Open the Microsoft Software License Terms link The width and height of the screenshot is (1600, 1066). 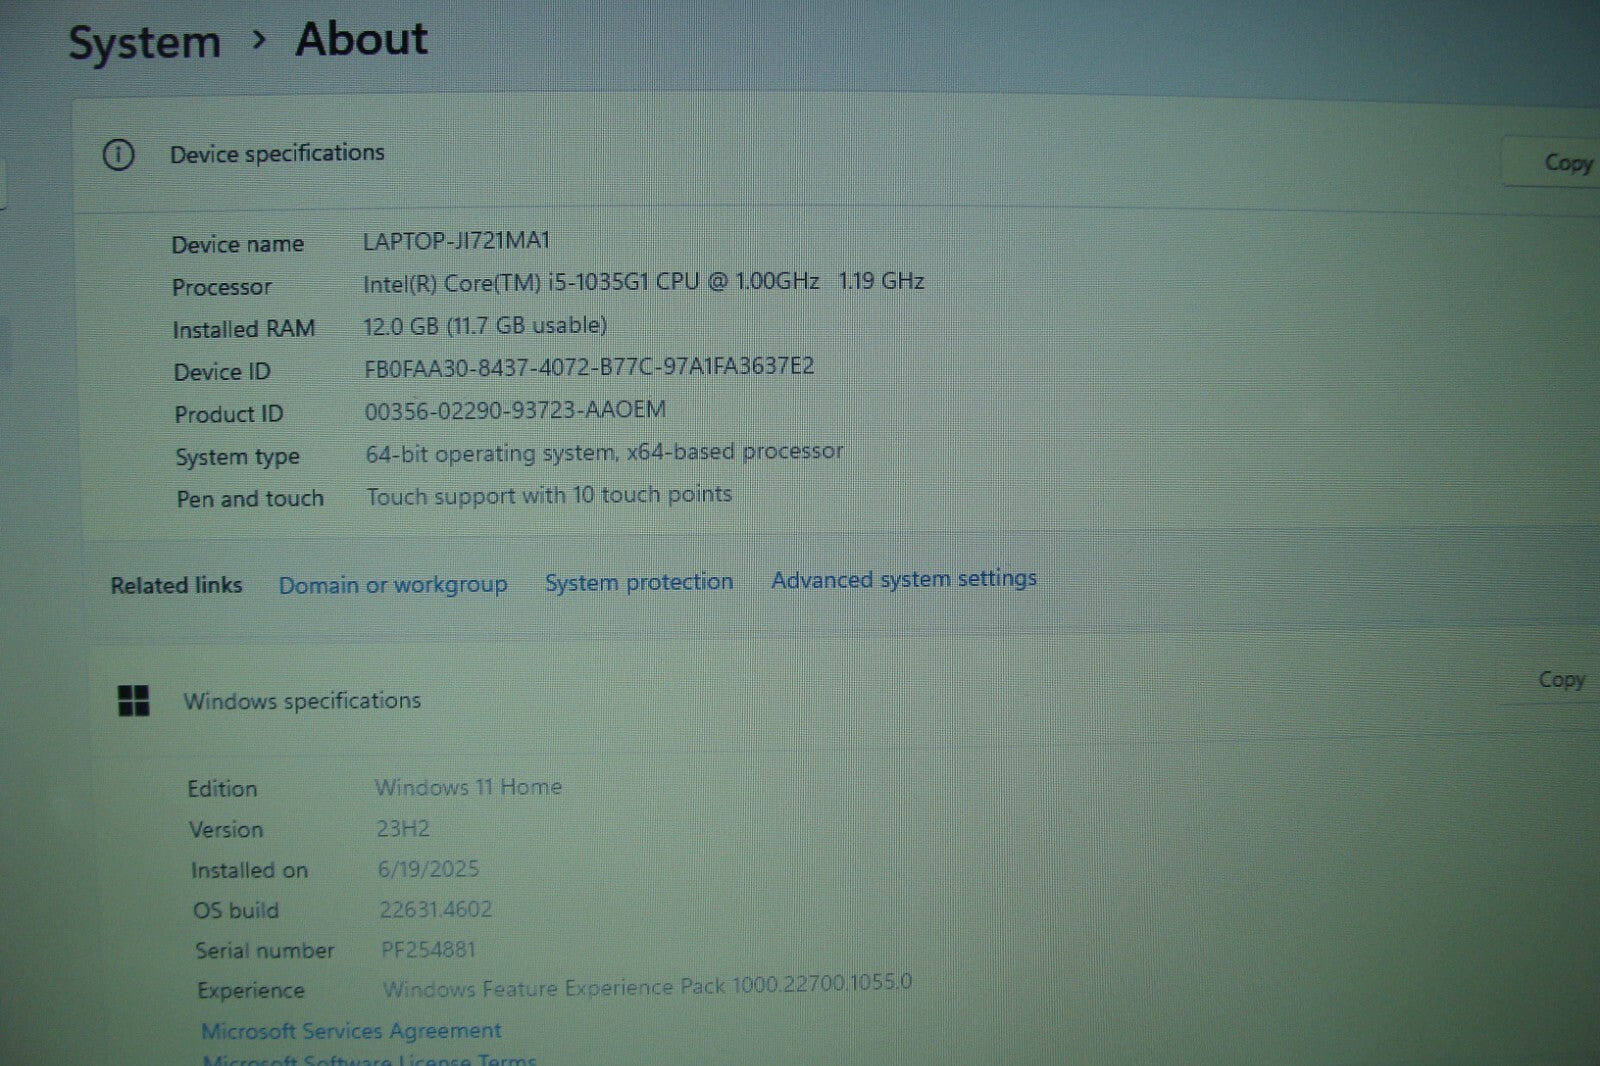(x=369, y=1058)
